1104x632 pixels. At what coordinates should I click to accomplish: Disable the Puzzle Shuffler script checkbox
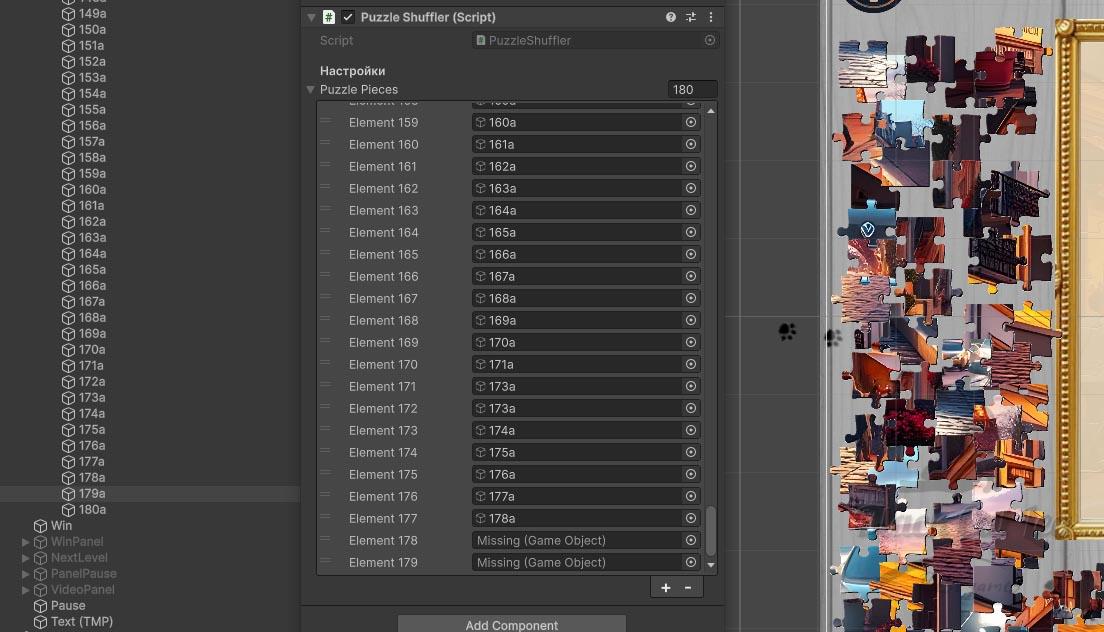click(x=348, y=17)
